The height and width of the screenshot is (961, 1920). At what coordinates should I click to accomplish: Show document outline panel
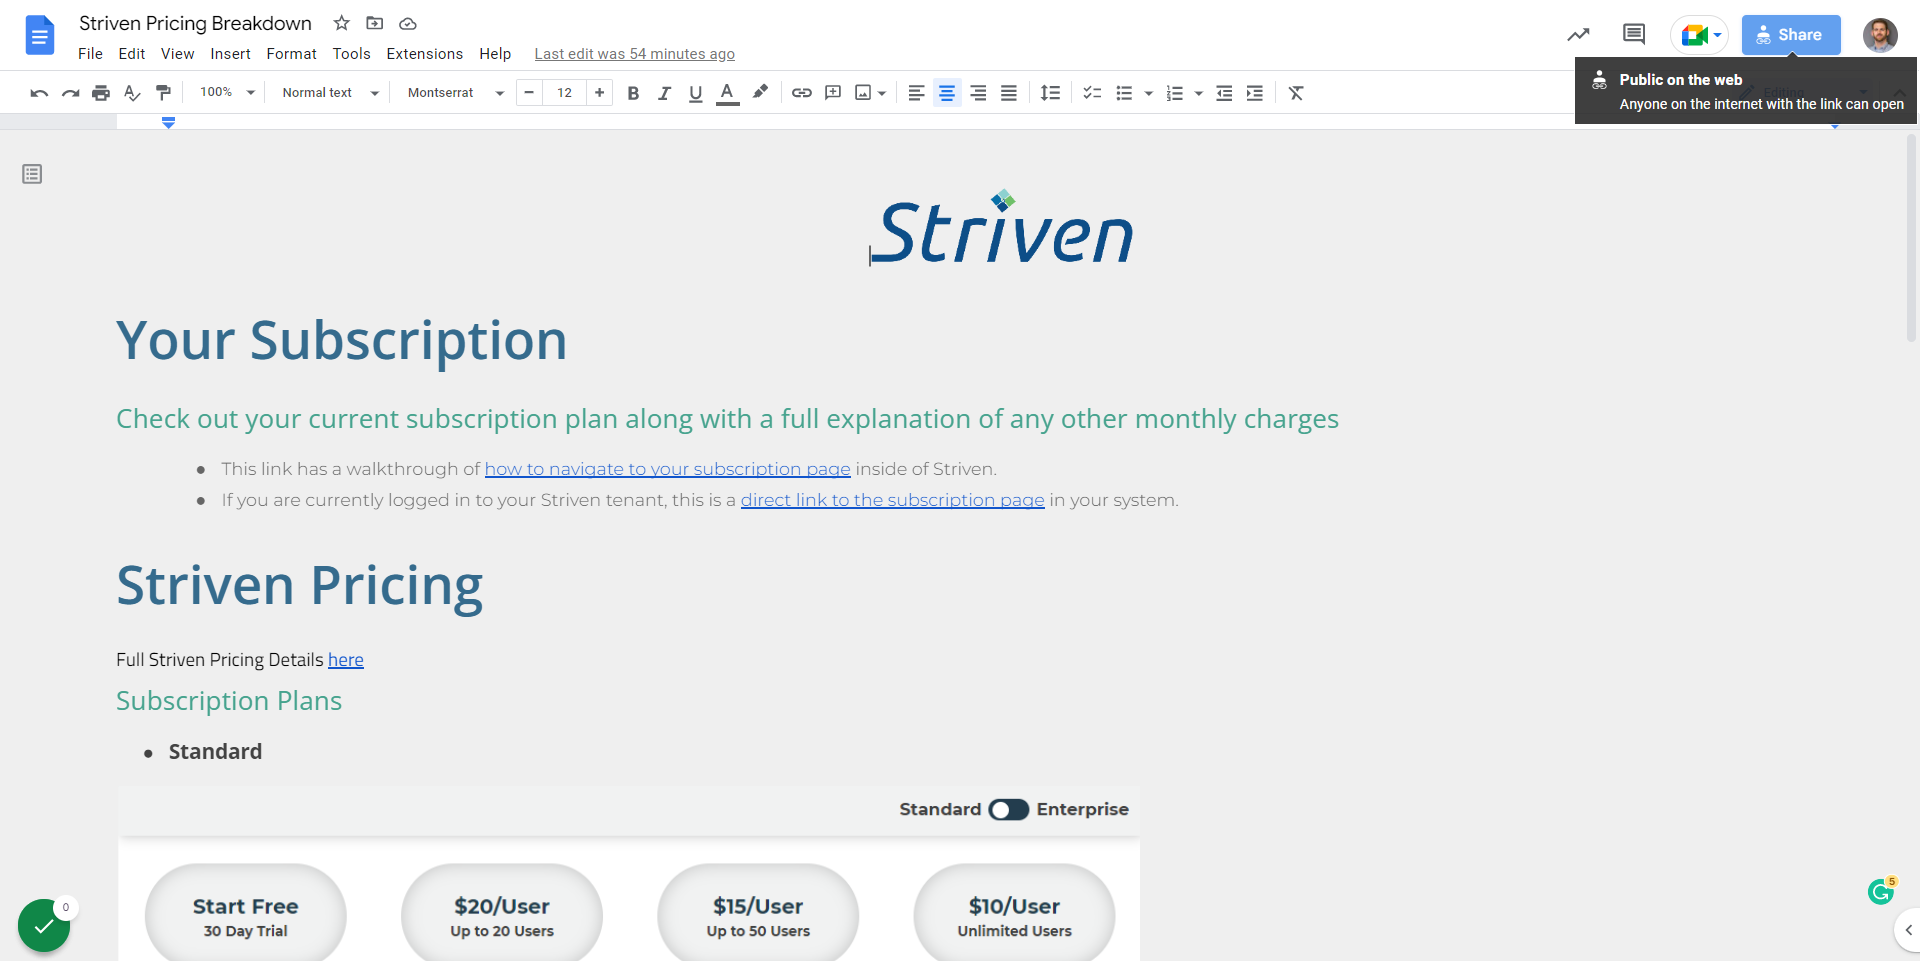[x=32, y=174]
